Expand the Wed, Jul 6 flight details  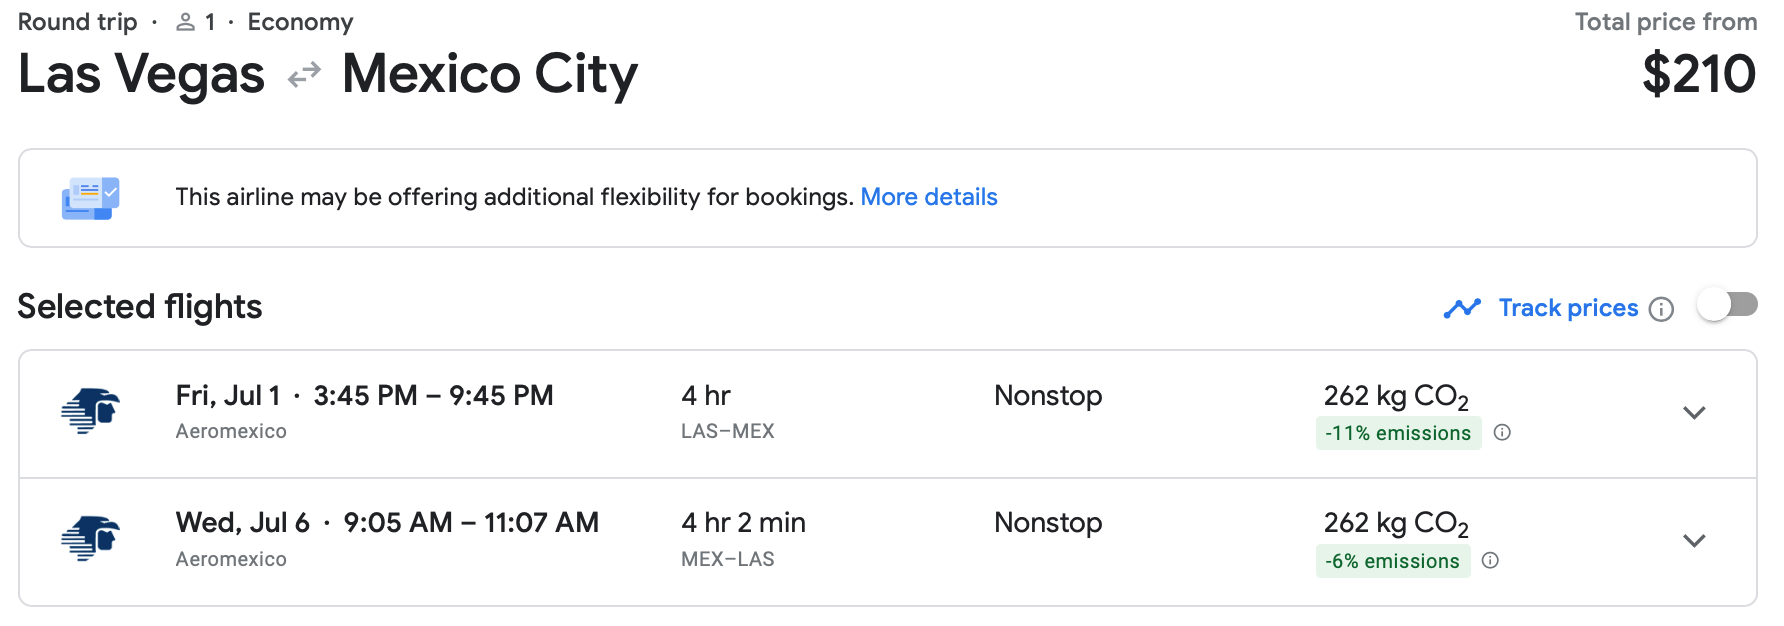click(1694, 541)
